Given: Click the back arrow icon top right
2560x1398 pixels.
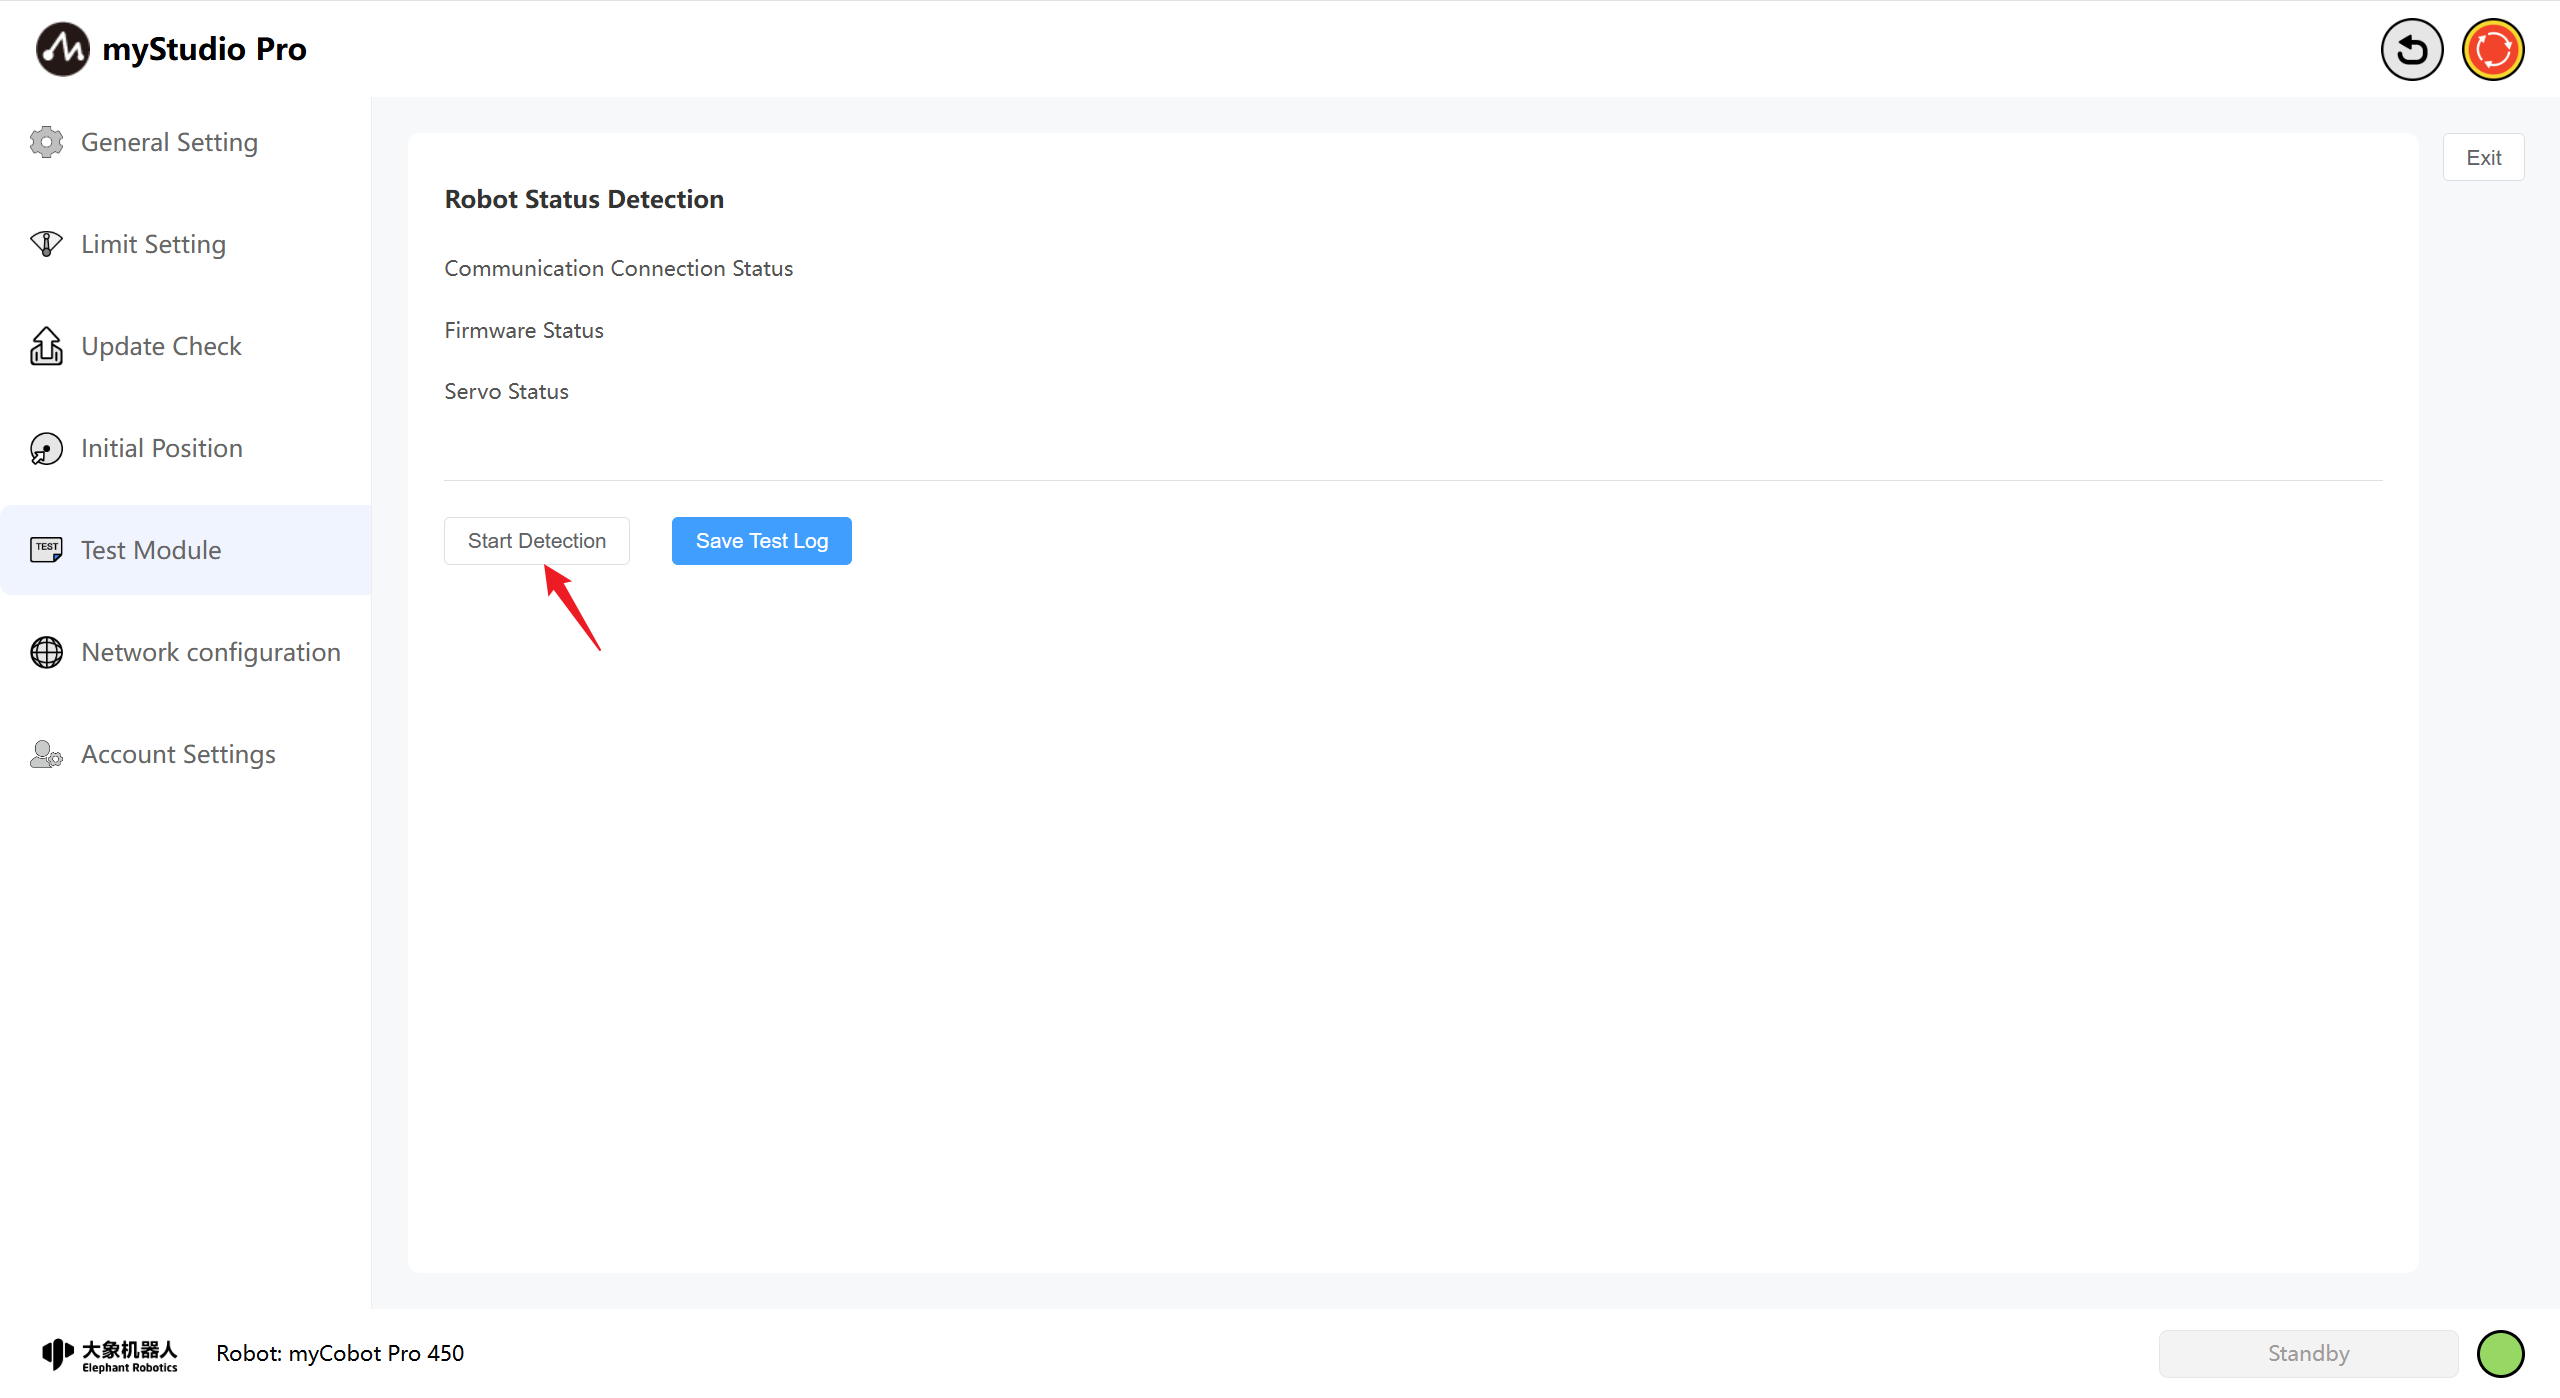Looking at the screenshot, I should pos(2411,49).
